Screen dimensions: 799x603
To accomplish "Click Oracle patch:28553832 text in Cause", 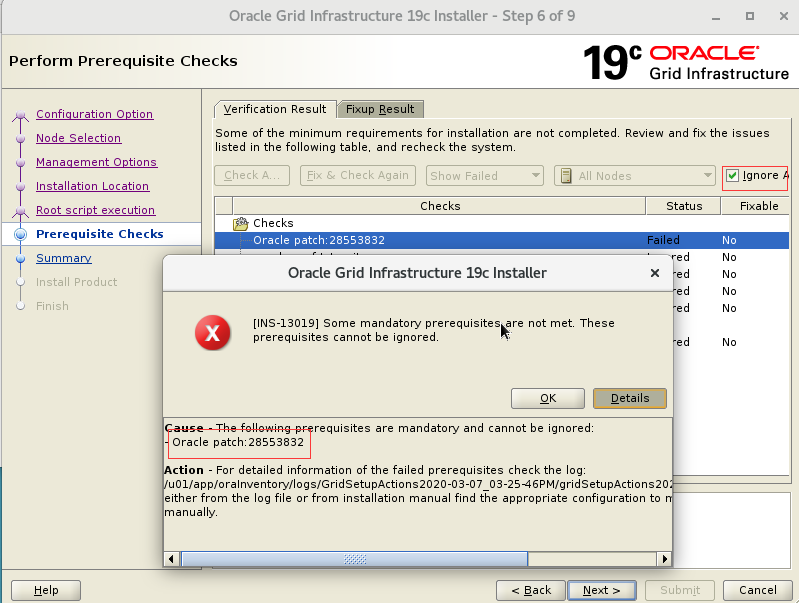I will point(238,442).
